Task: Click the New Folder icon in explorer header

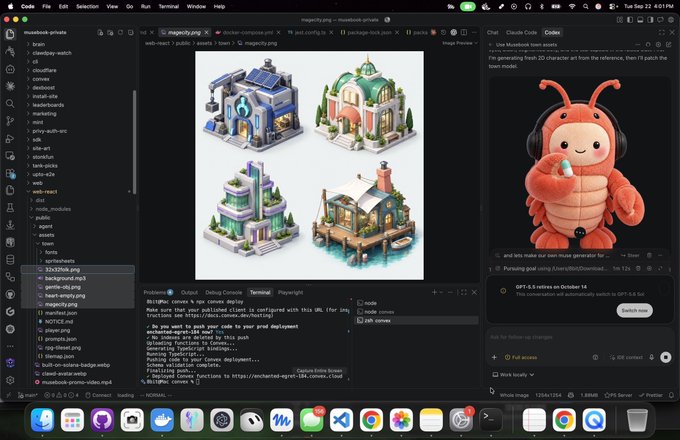Action: point(110,33)
